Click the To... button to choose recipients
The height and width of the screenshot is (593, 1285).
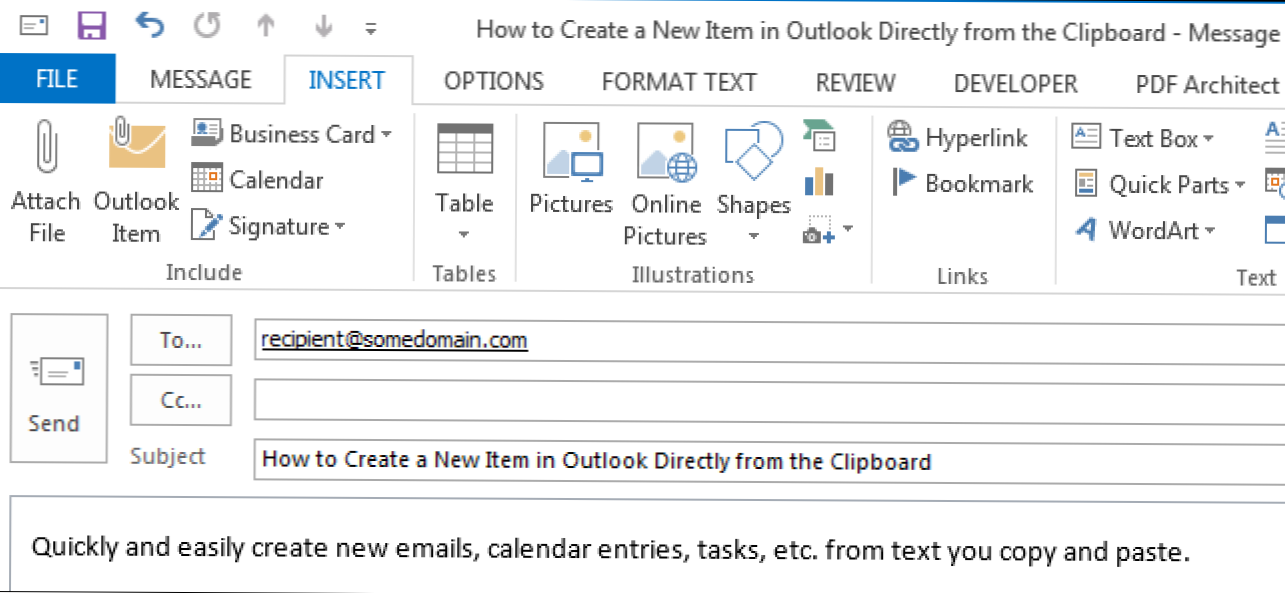pyautogui.click(x=181, y=341)
